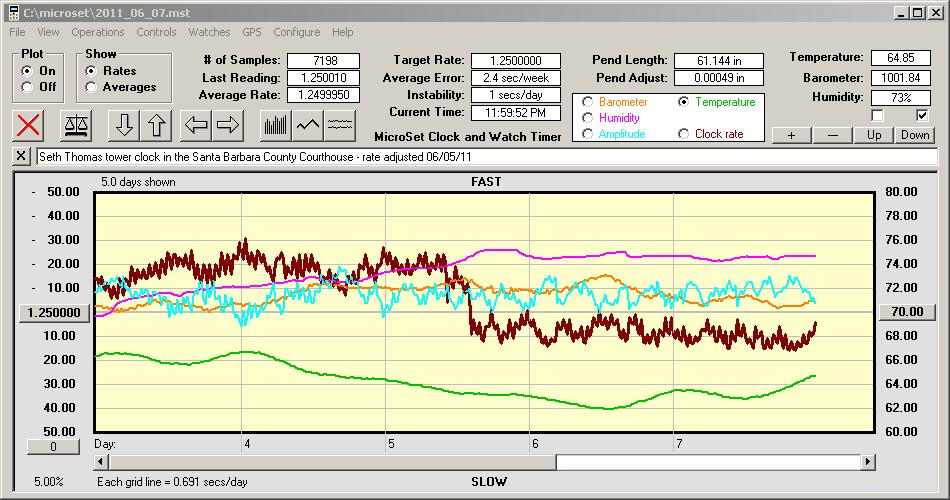The height and width of the screenshot is (500, 950).
Task: Click the up arrow toolbar button
Action: pyautogui.click(x=156, y=125)
